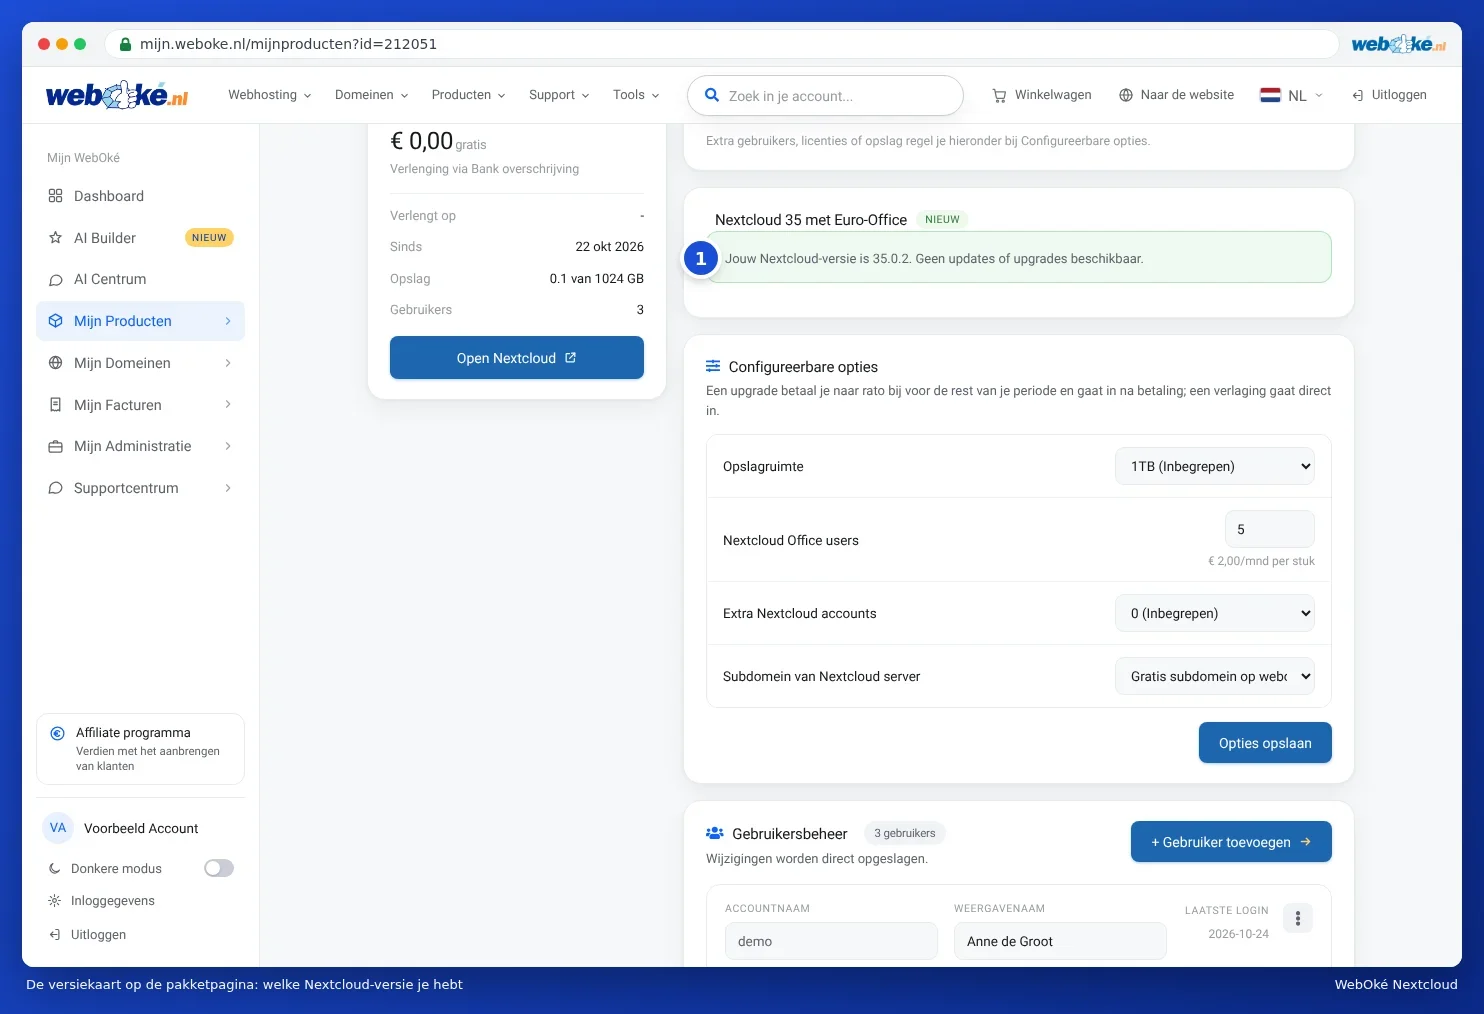1484x1014 pixels.
Task: Click the Zoek in je account search field
Action: click(x=825, y=96)
